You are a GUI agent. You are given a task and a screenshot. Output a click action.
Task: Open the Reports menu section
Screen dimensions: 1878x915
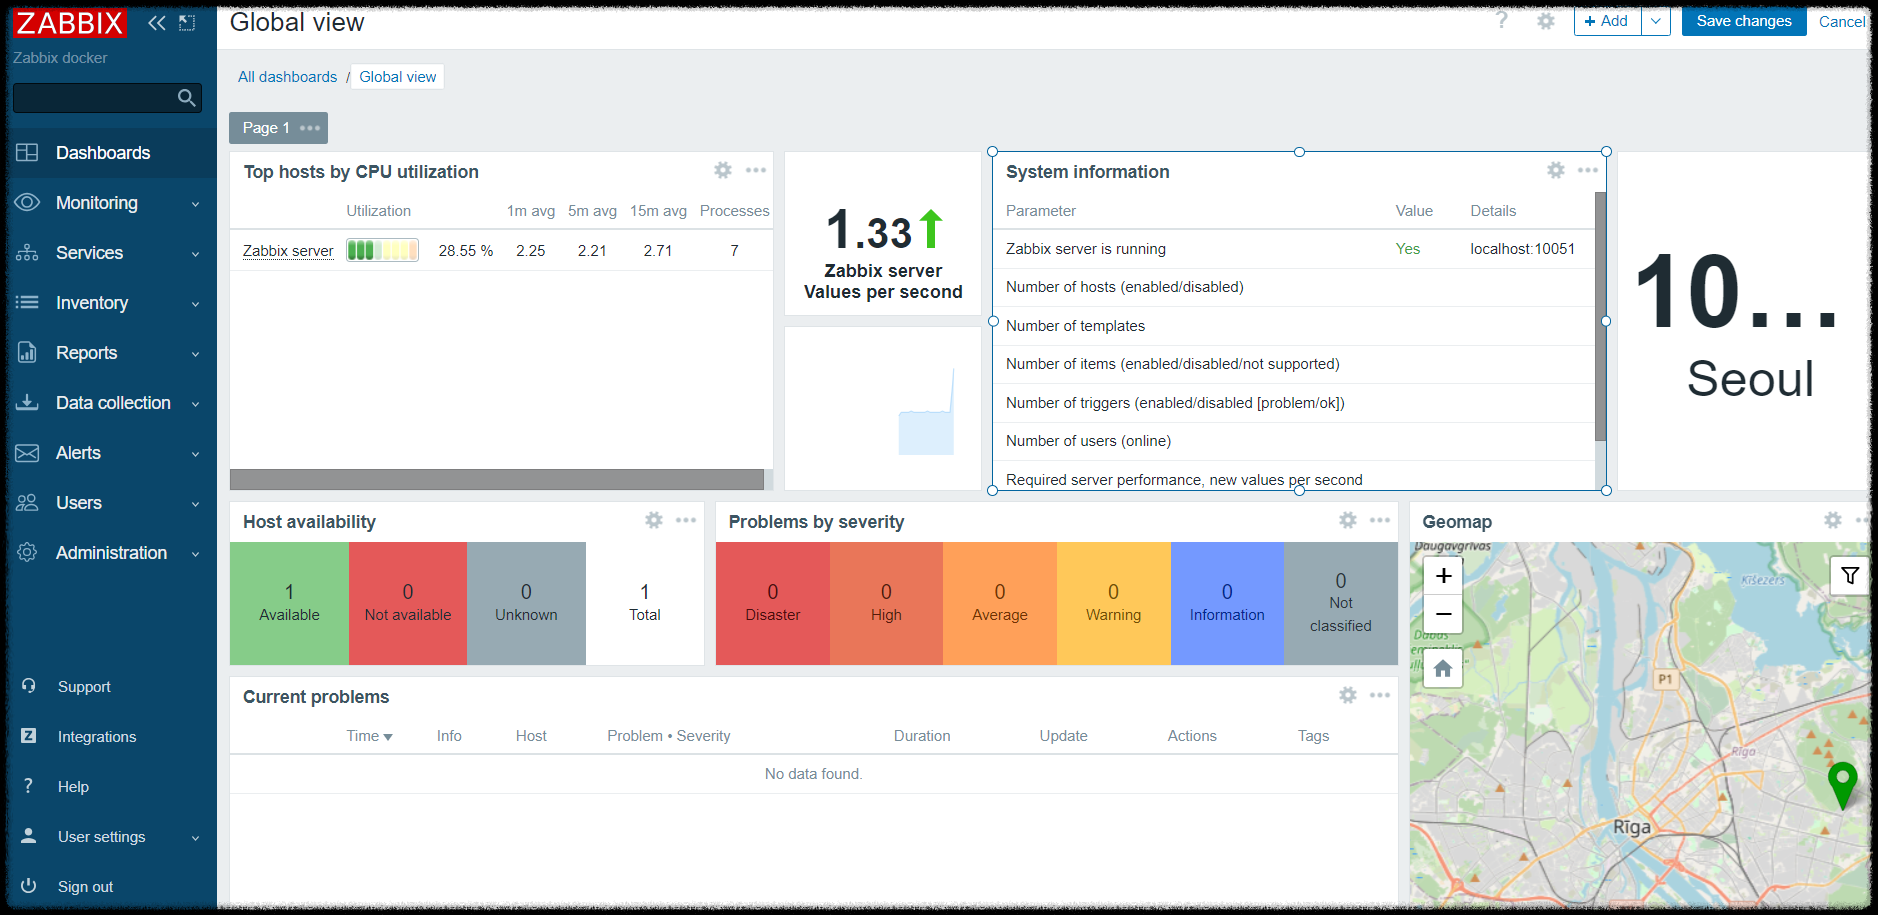tap(108, 353)
